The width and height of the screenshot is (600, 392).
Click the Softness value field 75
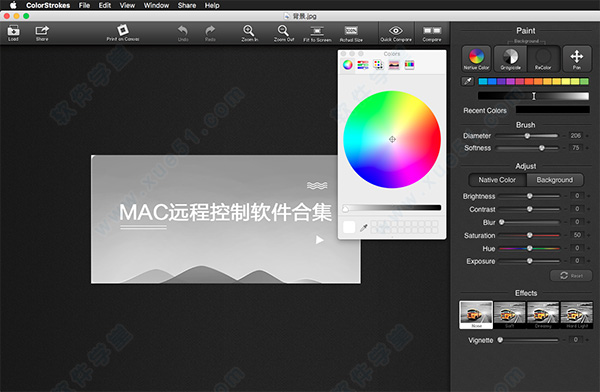[x=576, y=148]
